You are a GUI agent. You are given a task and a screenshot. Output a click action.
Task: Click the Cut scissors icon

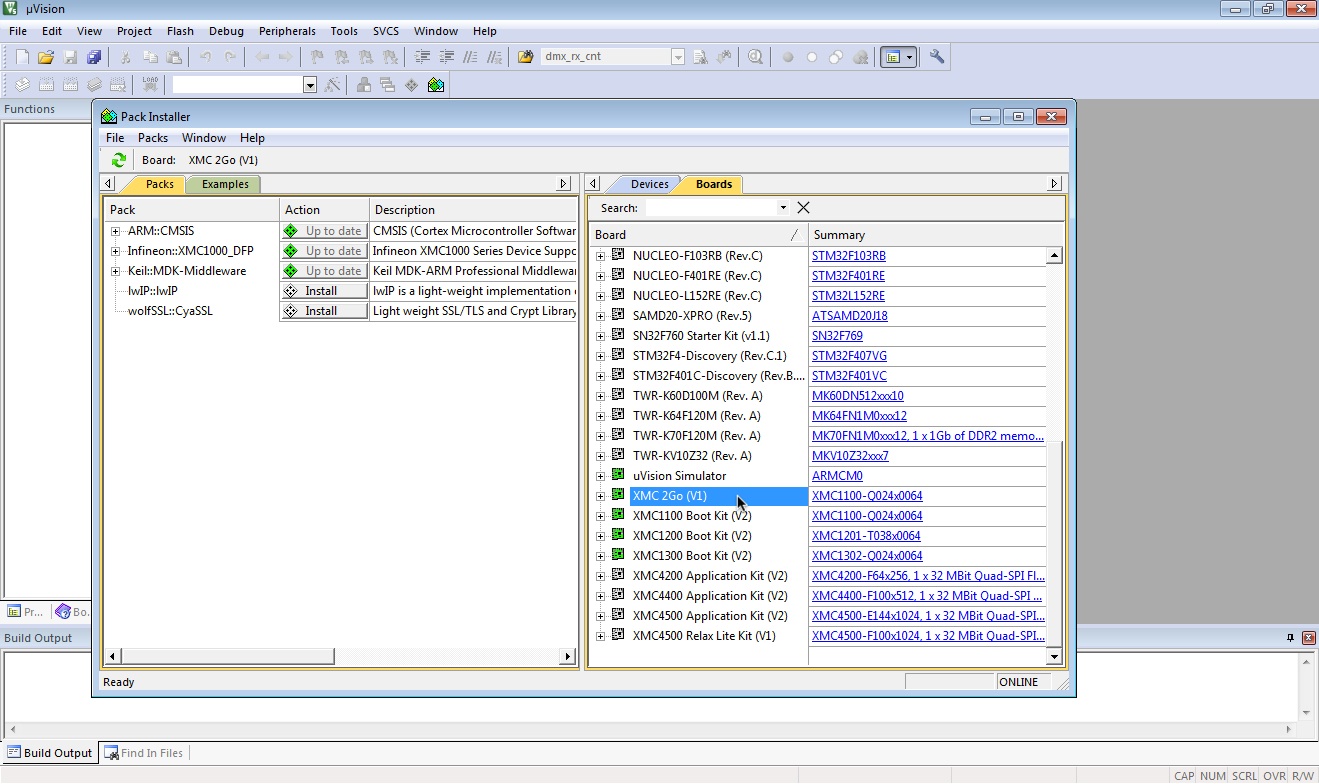pos(126,57)
